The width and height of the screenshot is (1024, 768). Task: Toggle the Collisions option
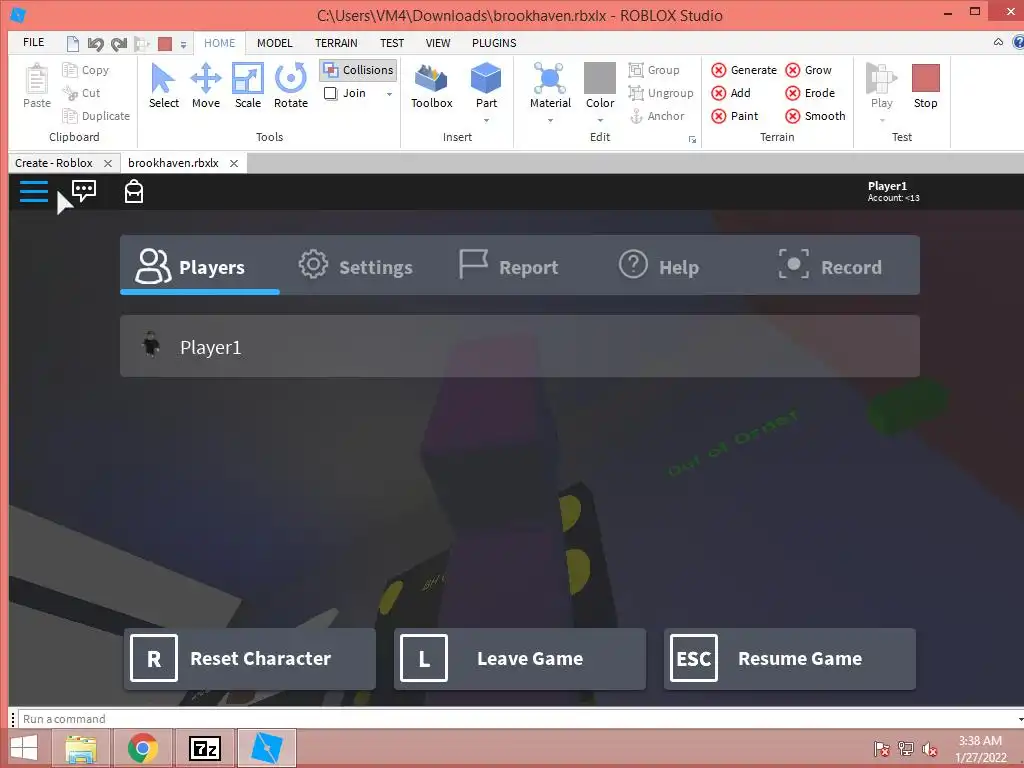point(359,70)
